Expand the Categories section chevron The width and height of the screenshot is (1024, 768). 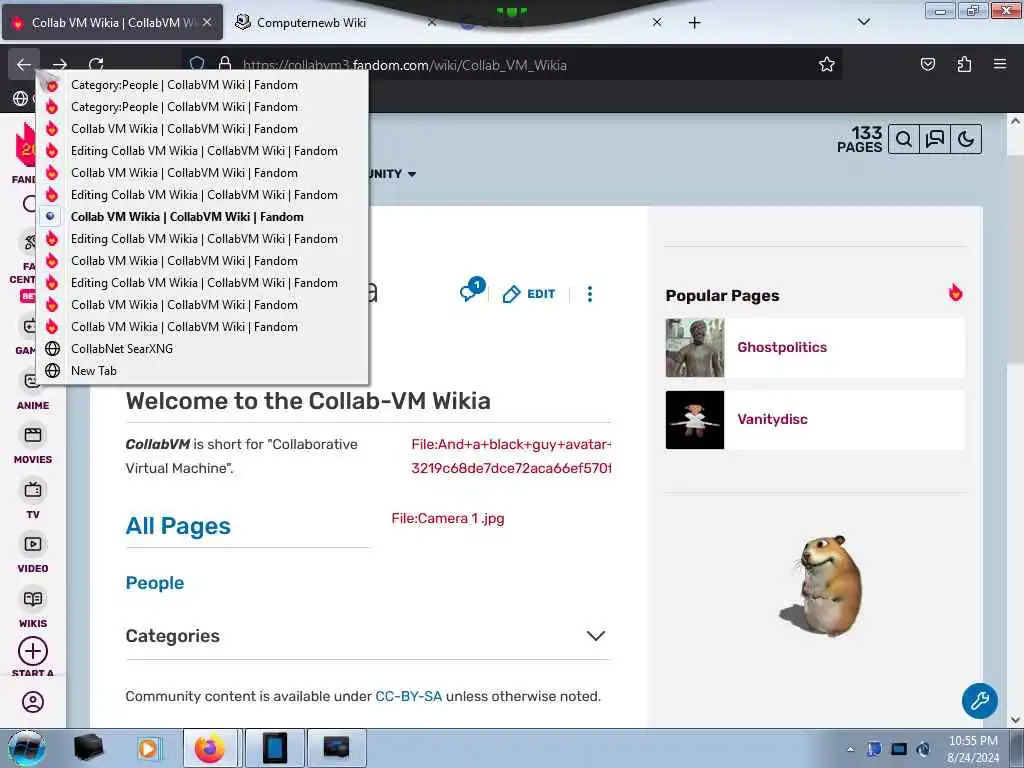click(x=596, y=635)
